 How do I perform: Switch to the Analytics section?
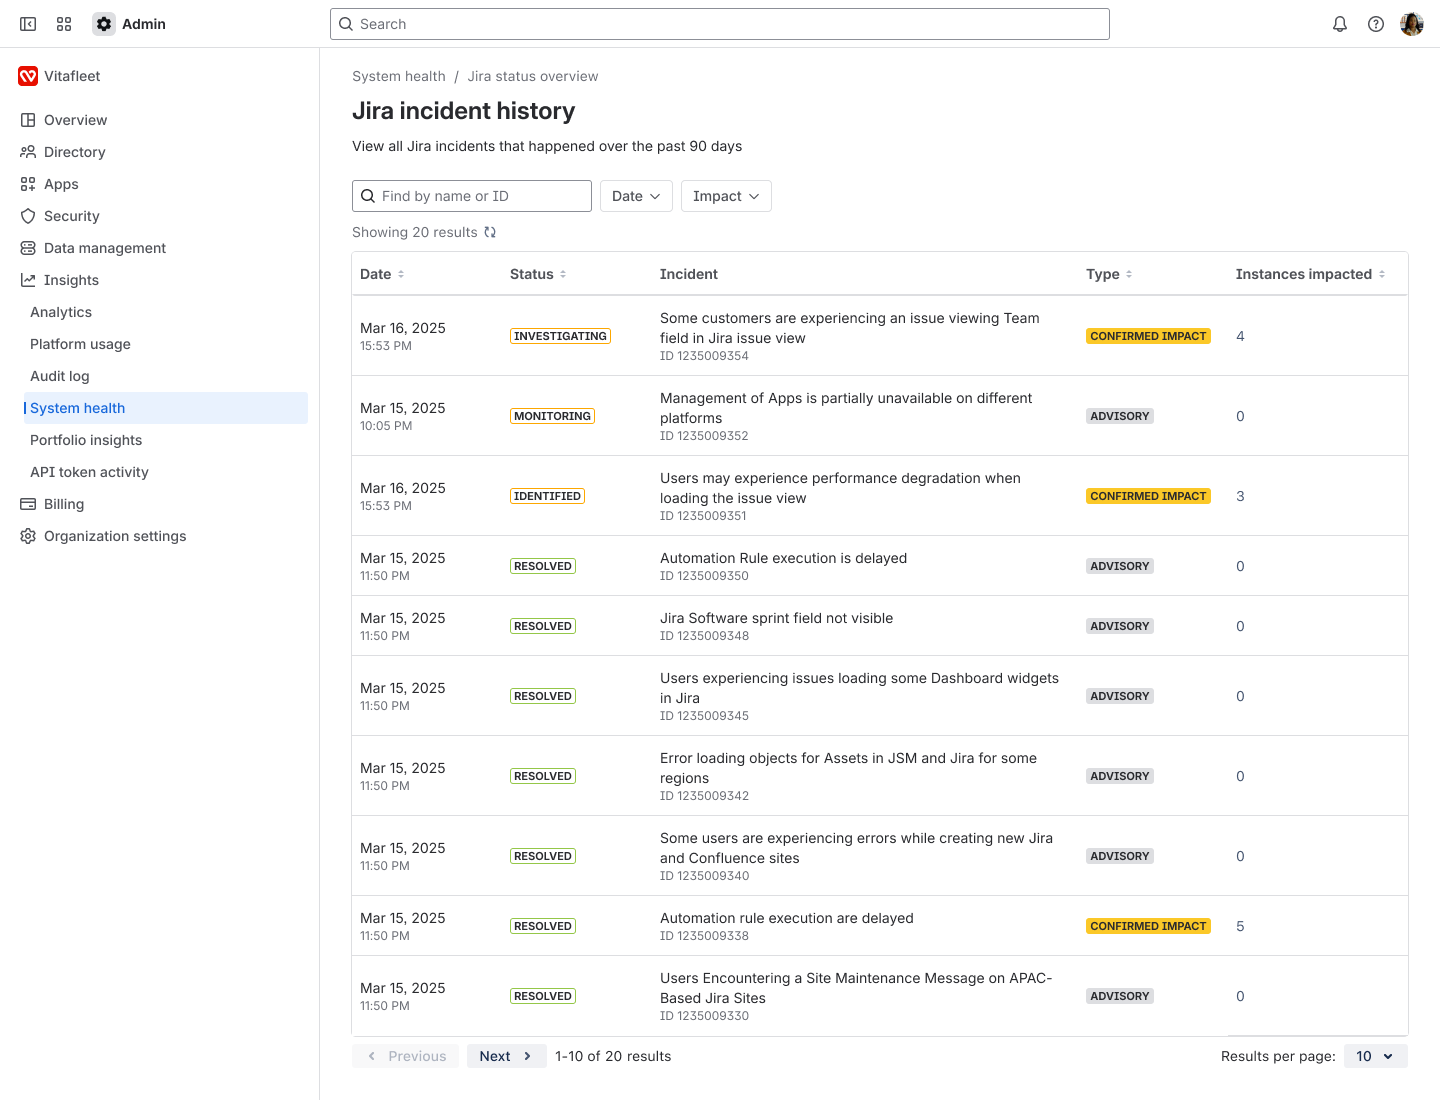(61, 311)
